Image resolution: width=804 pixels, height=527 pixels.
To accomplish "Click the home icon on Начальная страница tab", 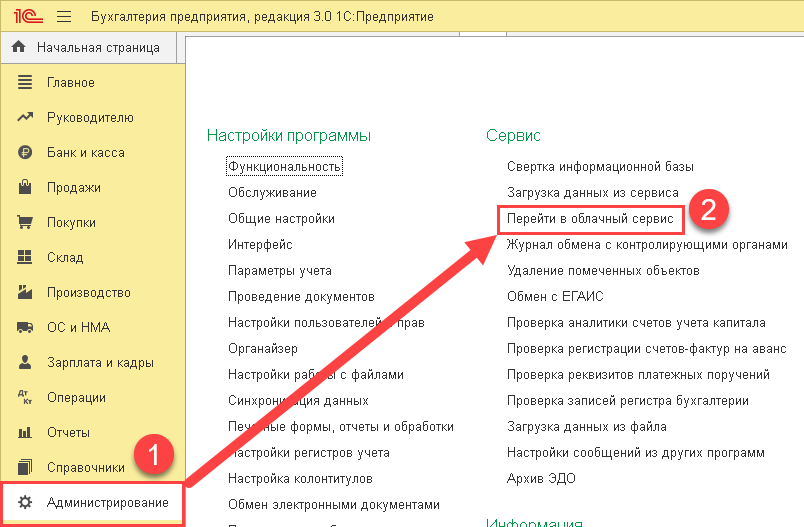I will pyautogui.click(x=18, y=47).
